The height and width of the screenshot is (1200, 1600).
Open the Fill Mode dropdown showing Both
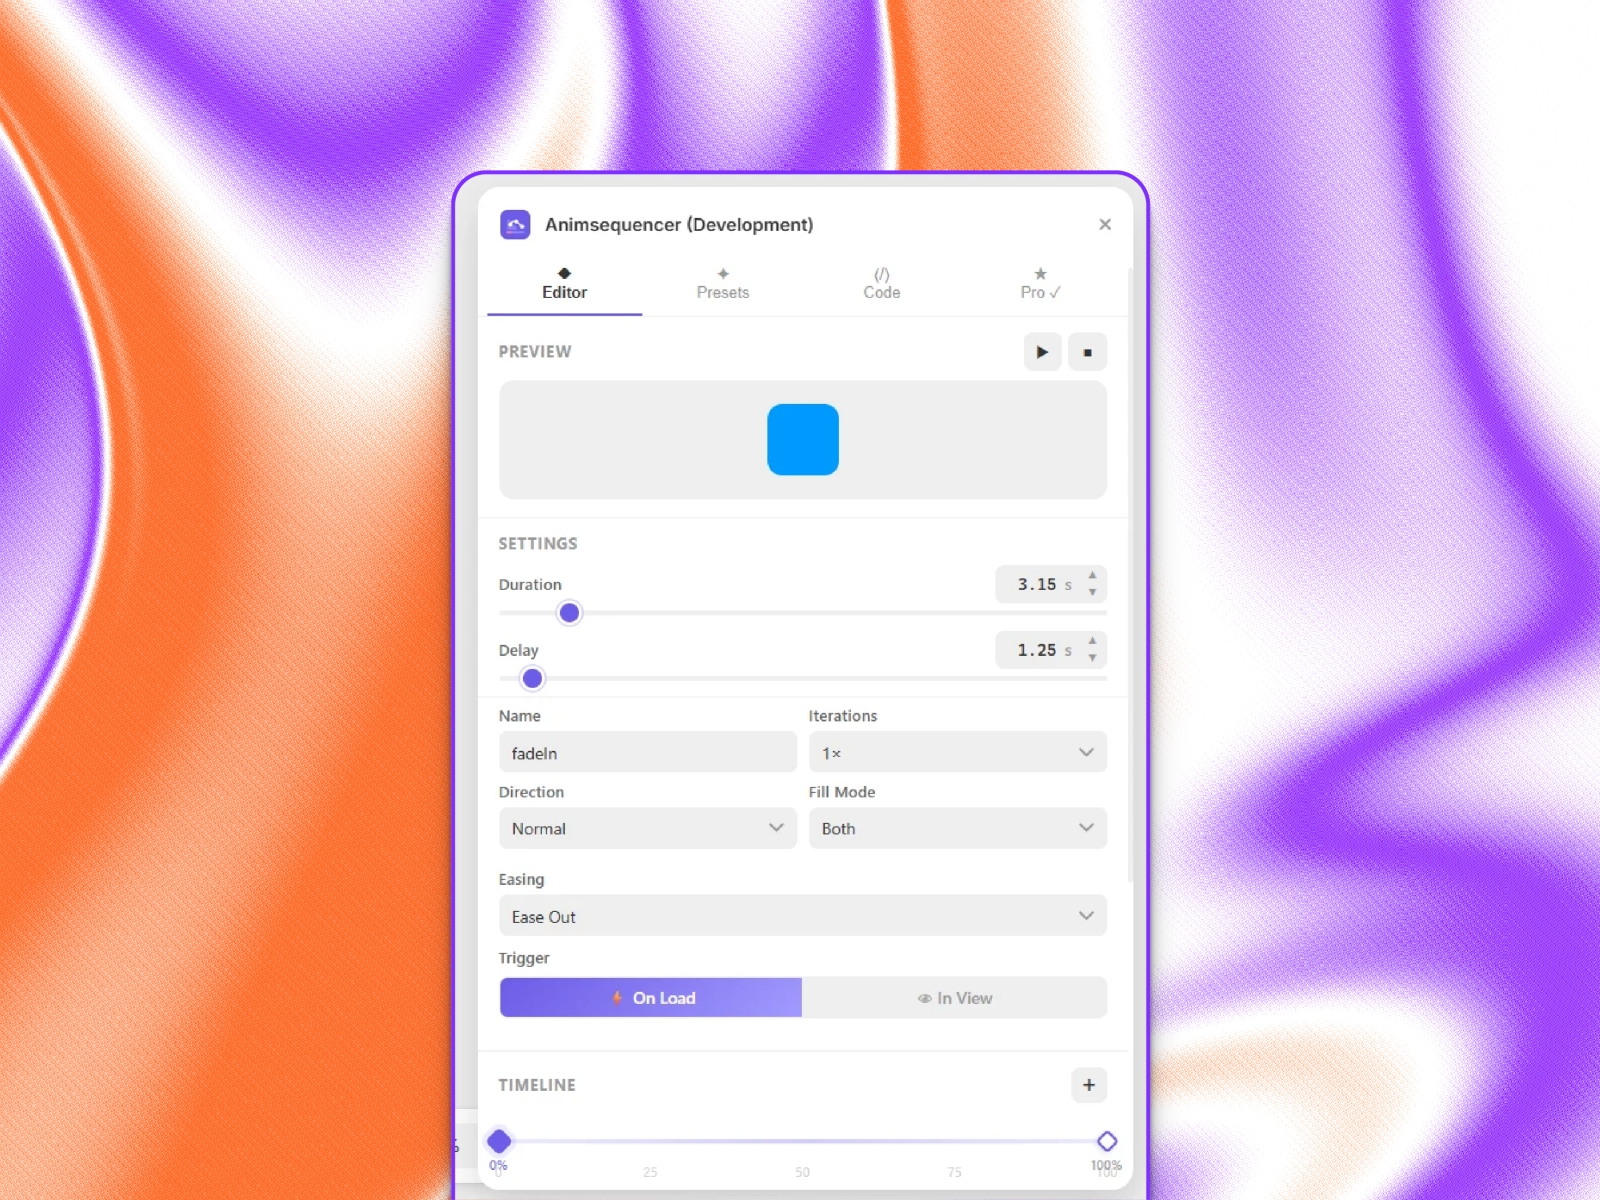[x=957, y=828]
